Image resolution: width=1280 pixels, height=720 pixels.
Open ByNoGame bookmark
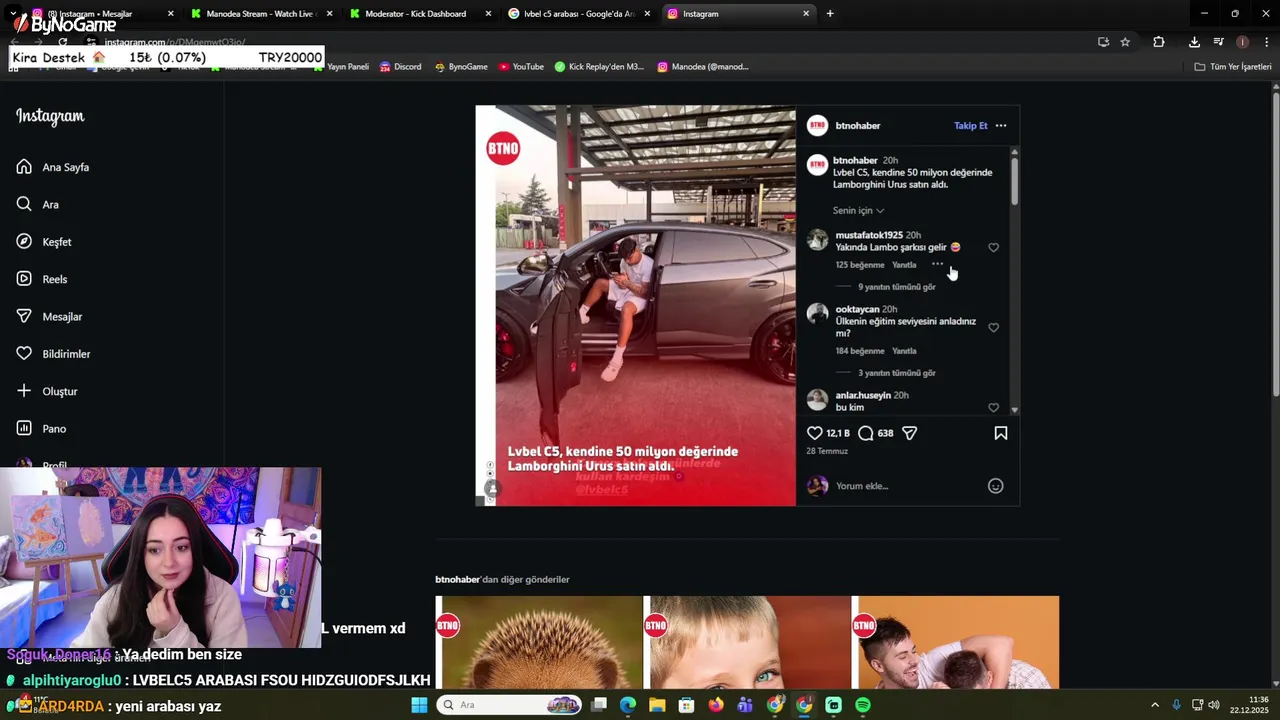461,67
